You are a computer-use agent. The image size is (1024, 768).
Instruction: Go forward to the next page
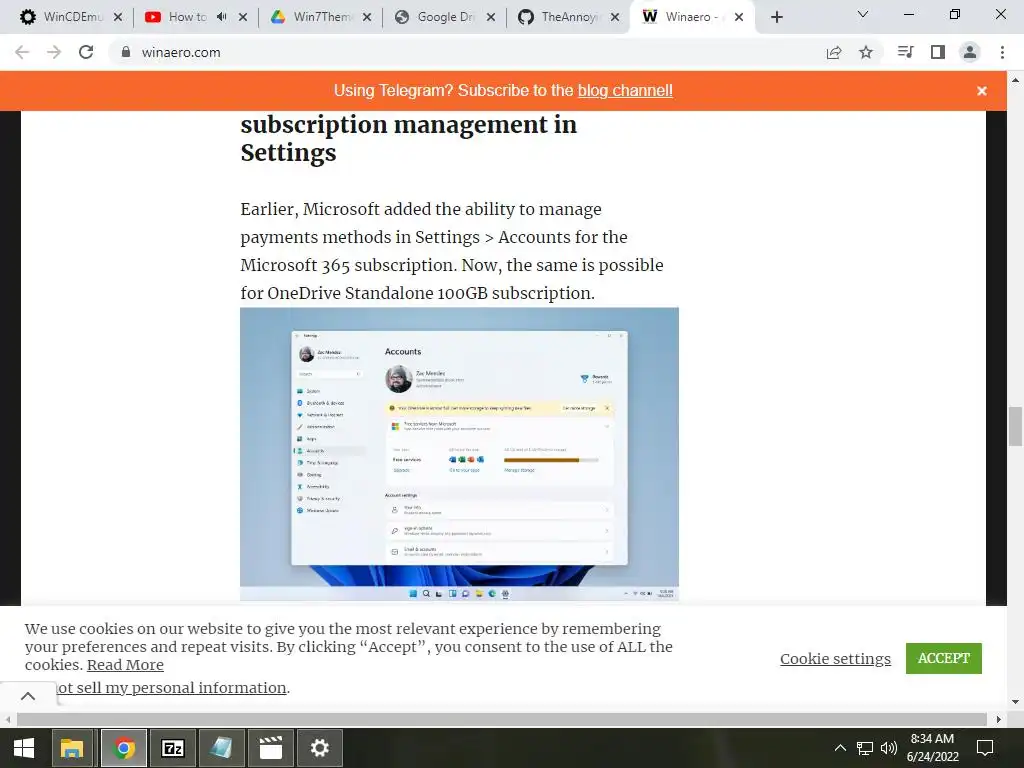pyautogui.click(x=54, y=52)
